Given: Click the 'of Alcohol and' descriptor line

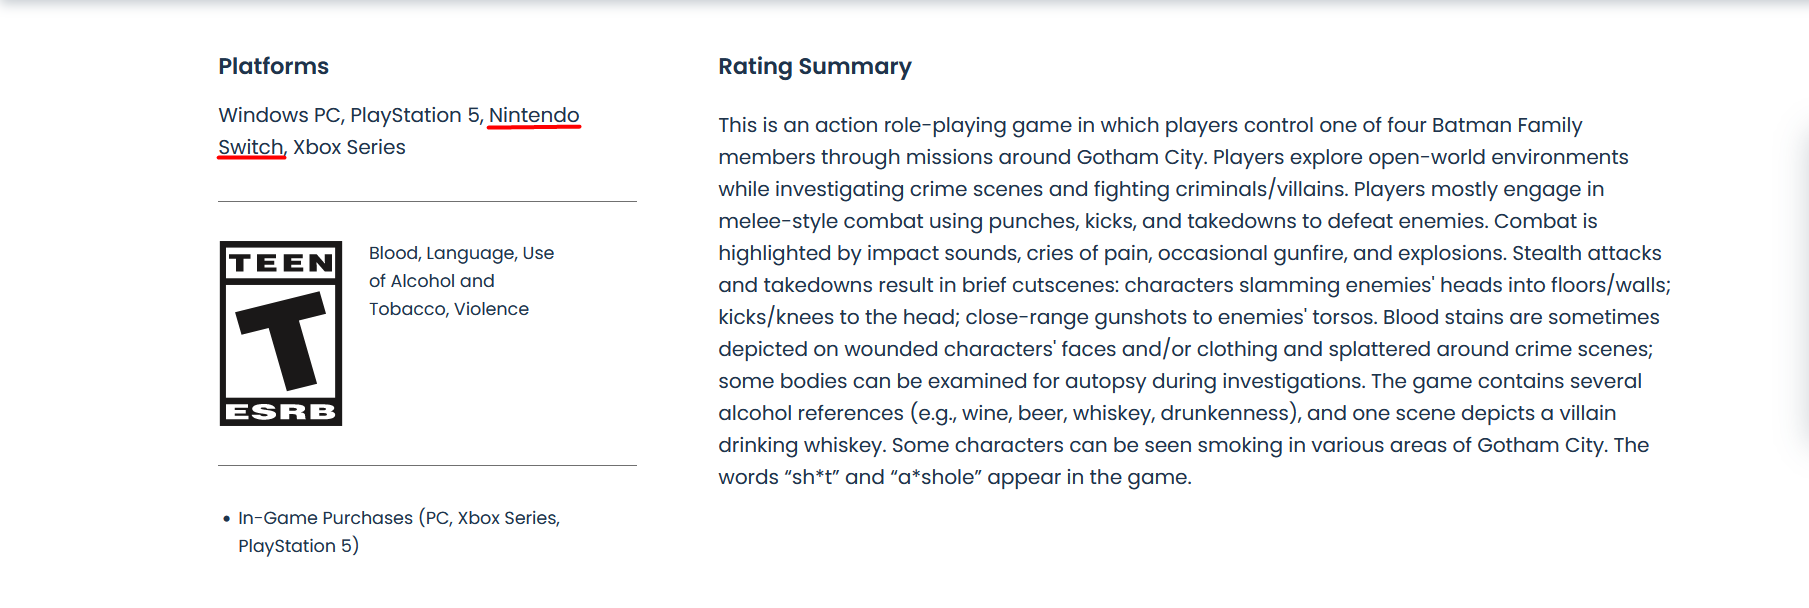Looking at the screenshot, I should 432,281.
